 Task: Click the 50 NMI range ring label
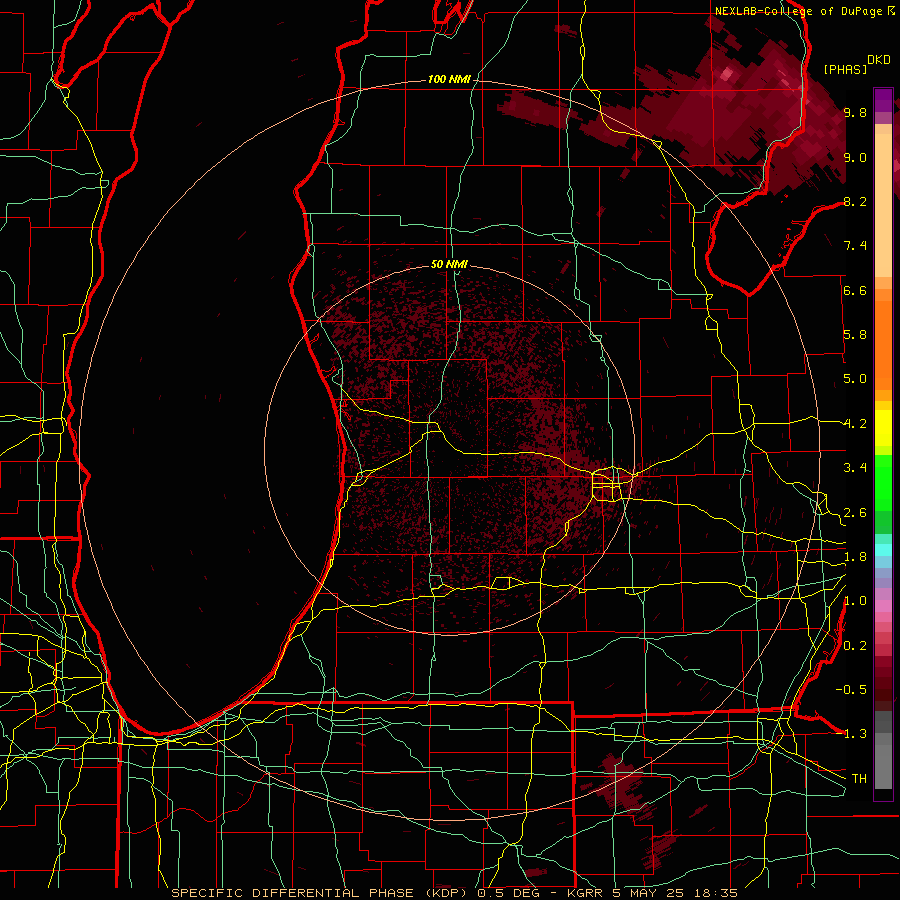pyautogui.click(x=449, y=264)
